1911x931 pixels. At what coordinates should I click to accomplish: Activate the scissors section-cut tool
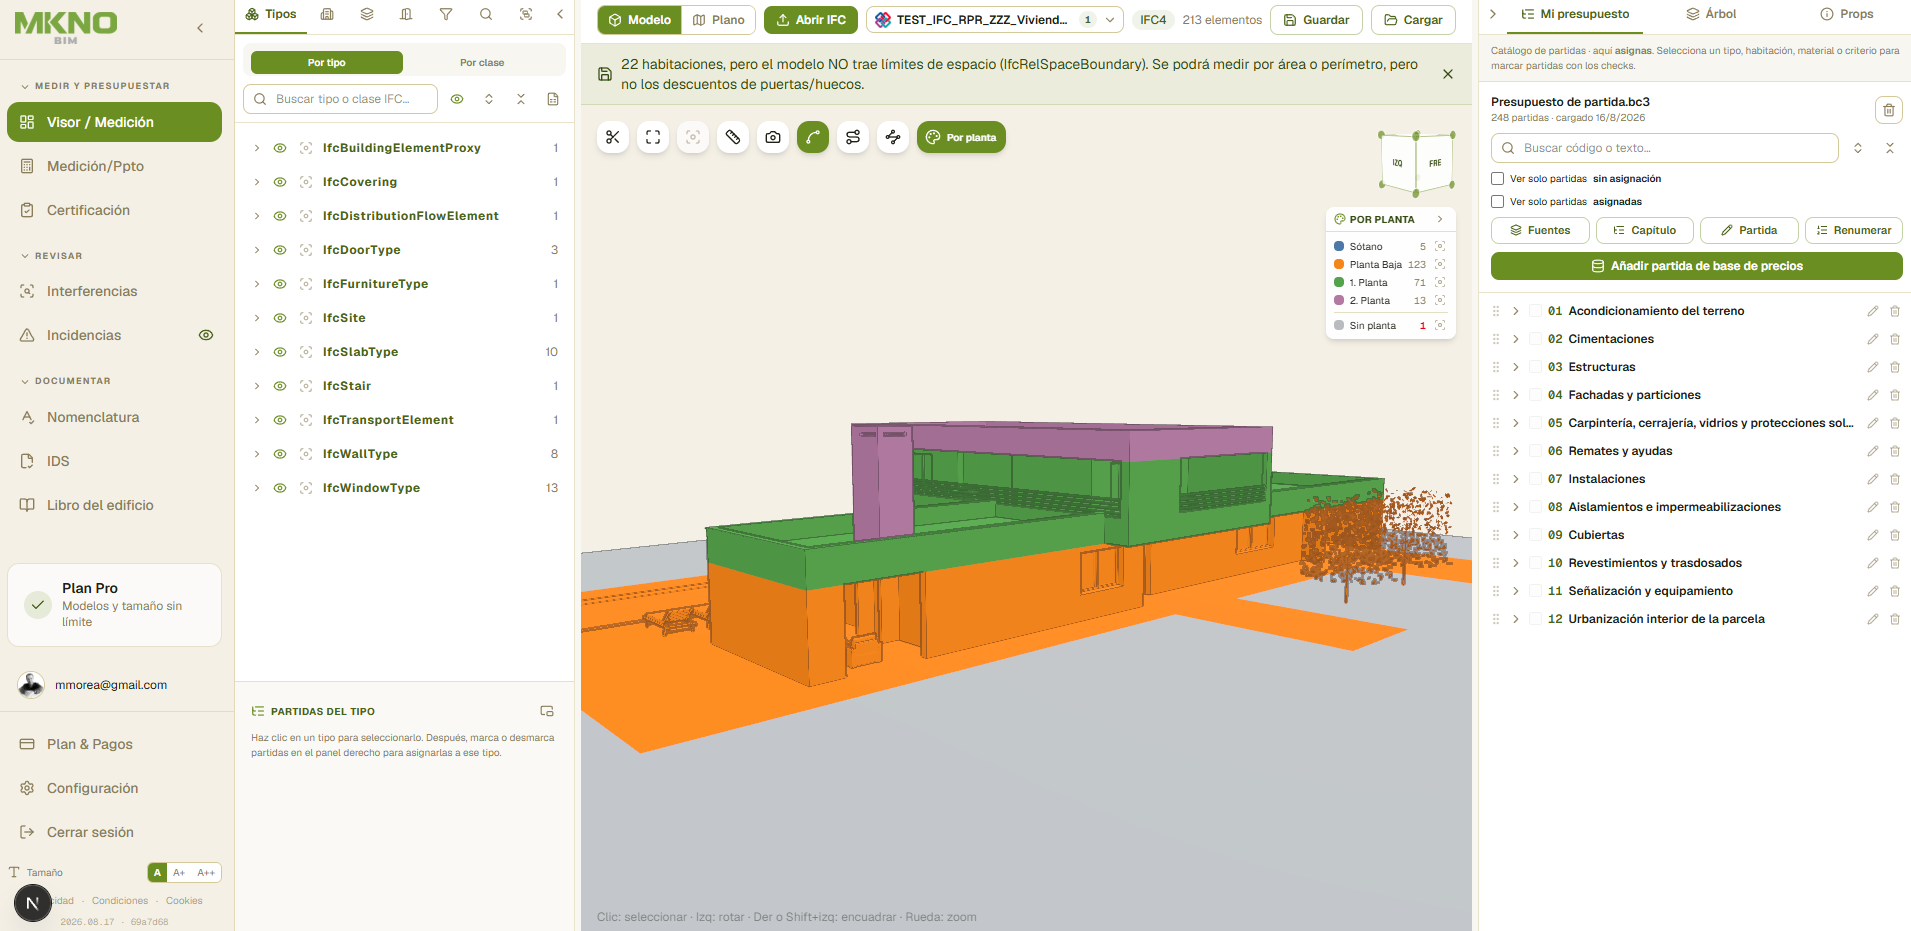click(x=613, y=137)
